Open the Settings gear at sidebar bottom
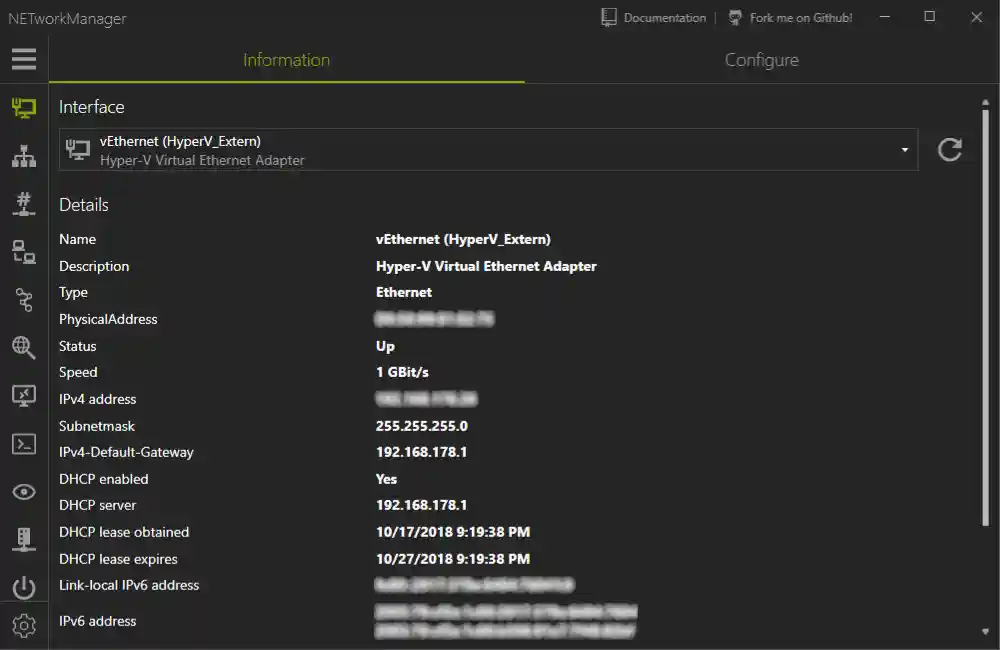Viewport: 1000px width, 650px height. coord(23,627)
